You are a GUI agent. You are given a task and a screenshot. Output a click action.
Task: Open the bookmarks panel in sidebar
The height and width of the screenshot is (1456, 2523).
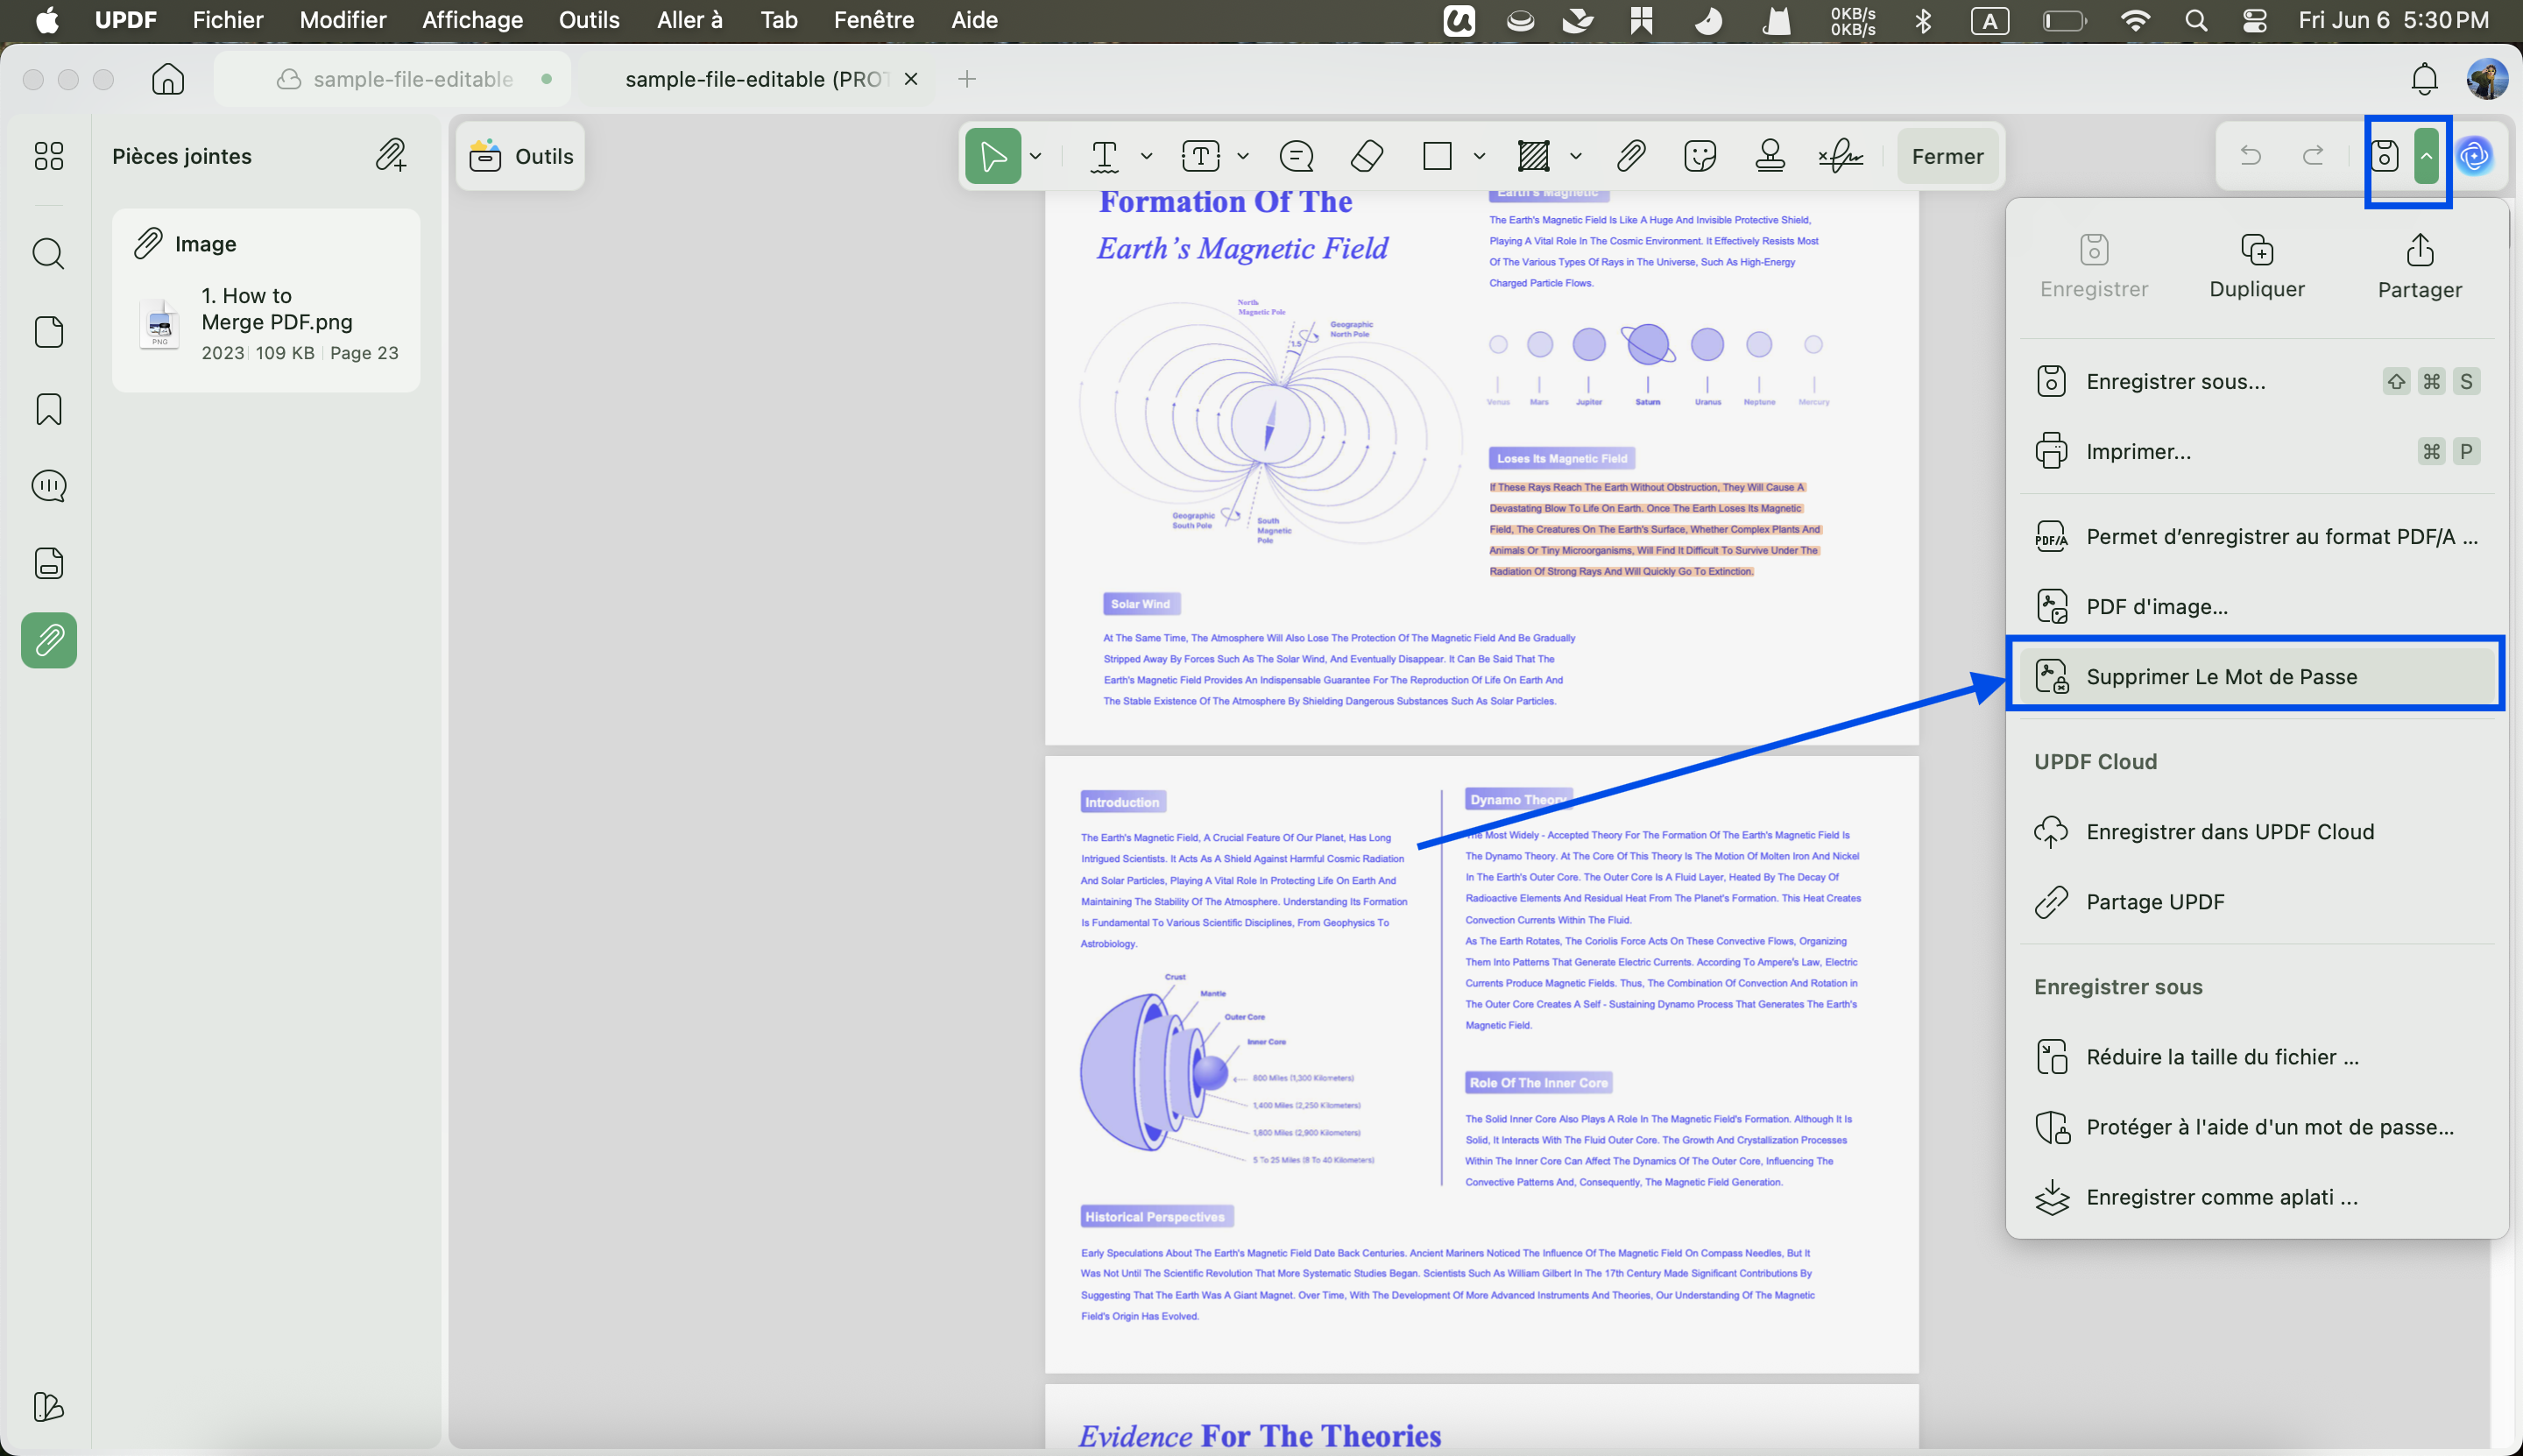pyautogui.click(x=49, y=409)
